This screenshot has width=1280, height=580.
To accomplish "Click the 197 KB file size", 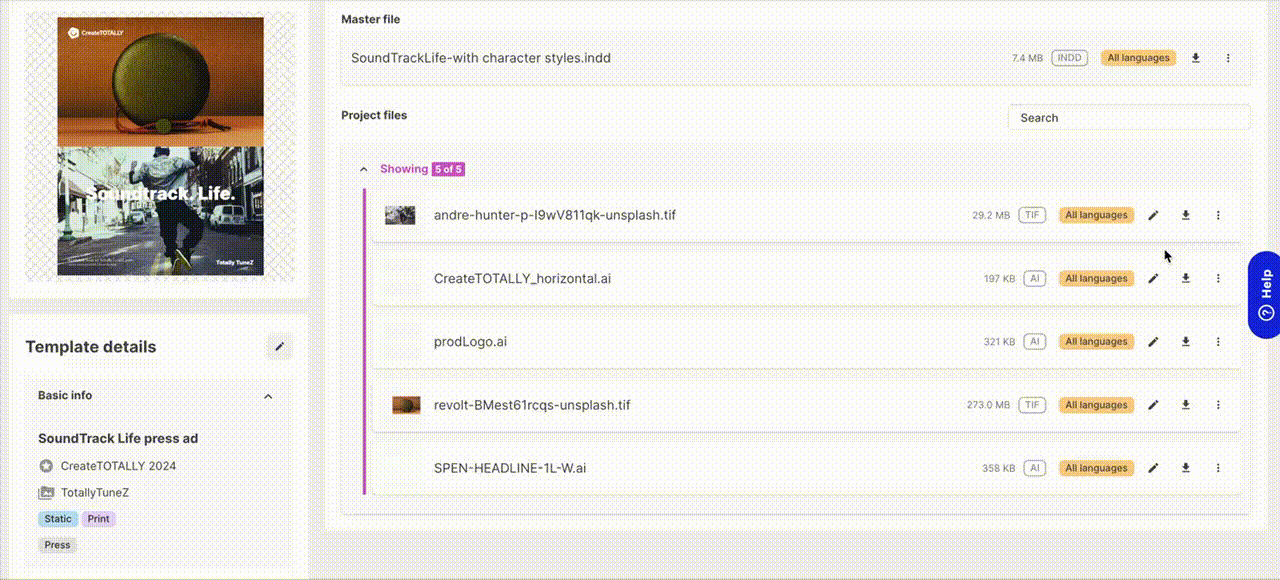I will (x=999, y=279).
